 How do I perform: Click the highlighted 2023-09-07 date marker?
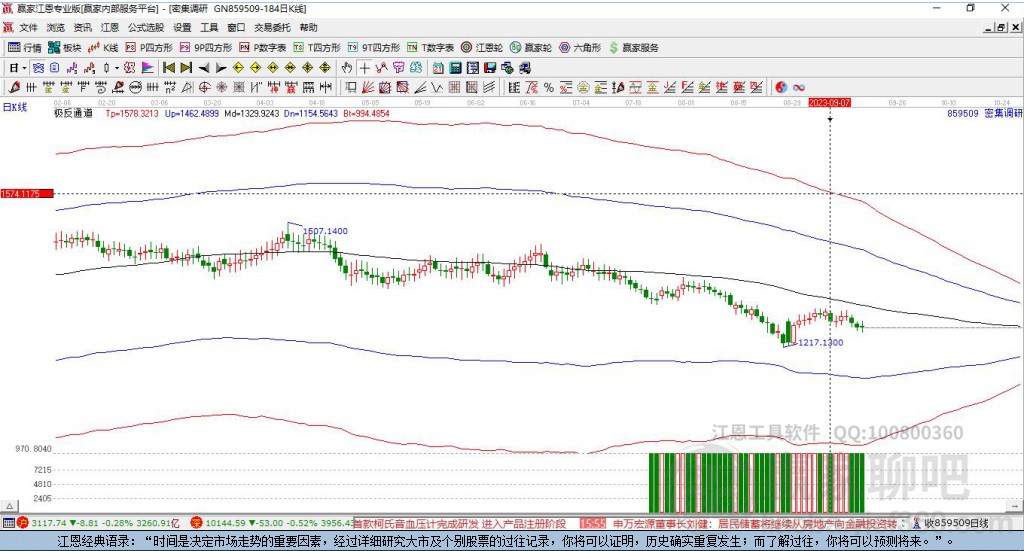829,102
